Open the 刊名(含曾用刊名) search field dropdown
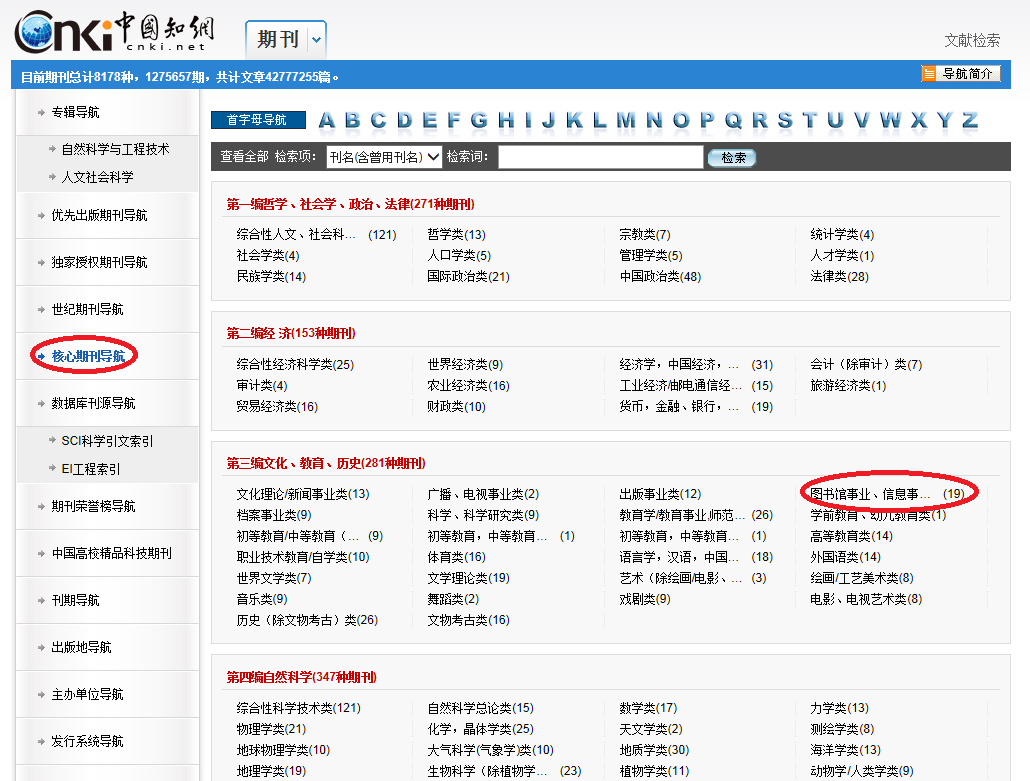Image resolution: width=1030 pixels, height=781 pixels. pos(384,157)
